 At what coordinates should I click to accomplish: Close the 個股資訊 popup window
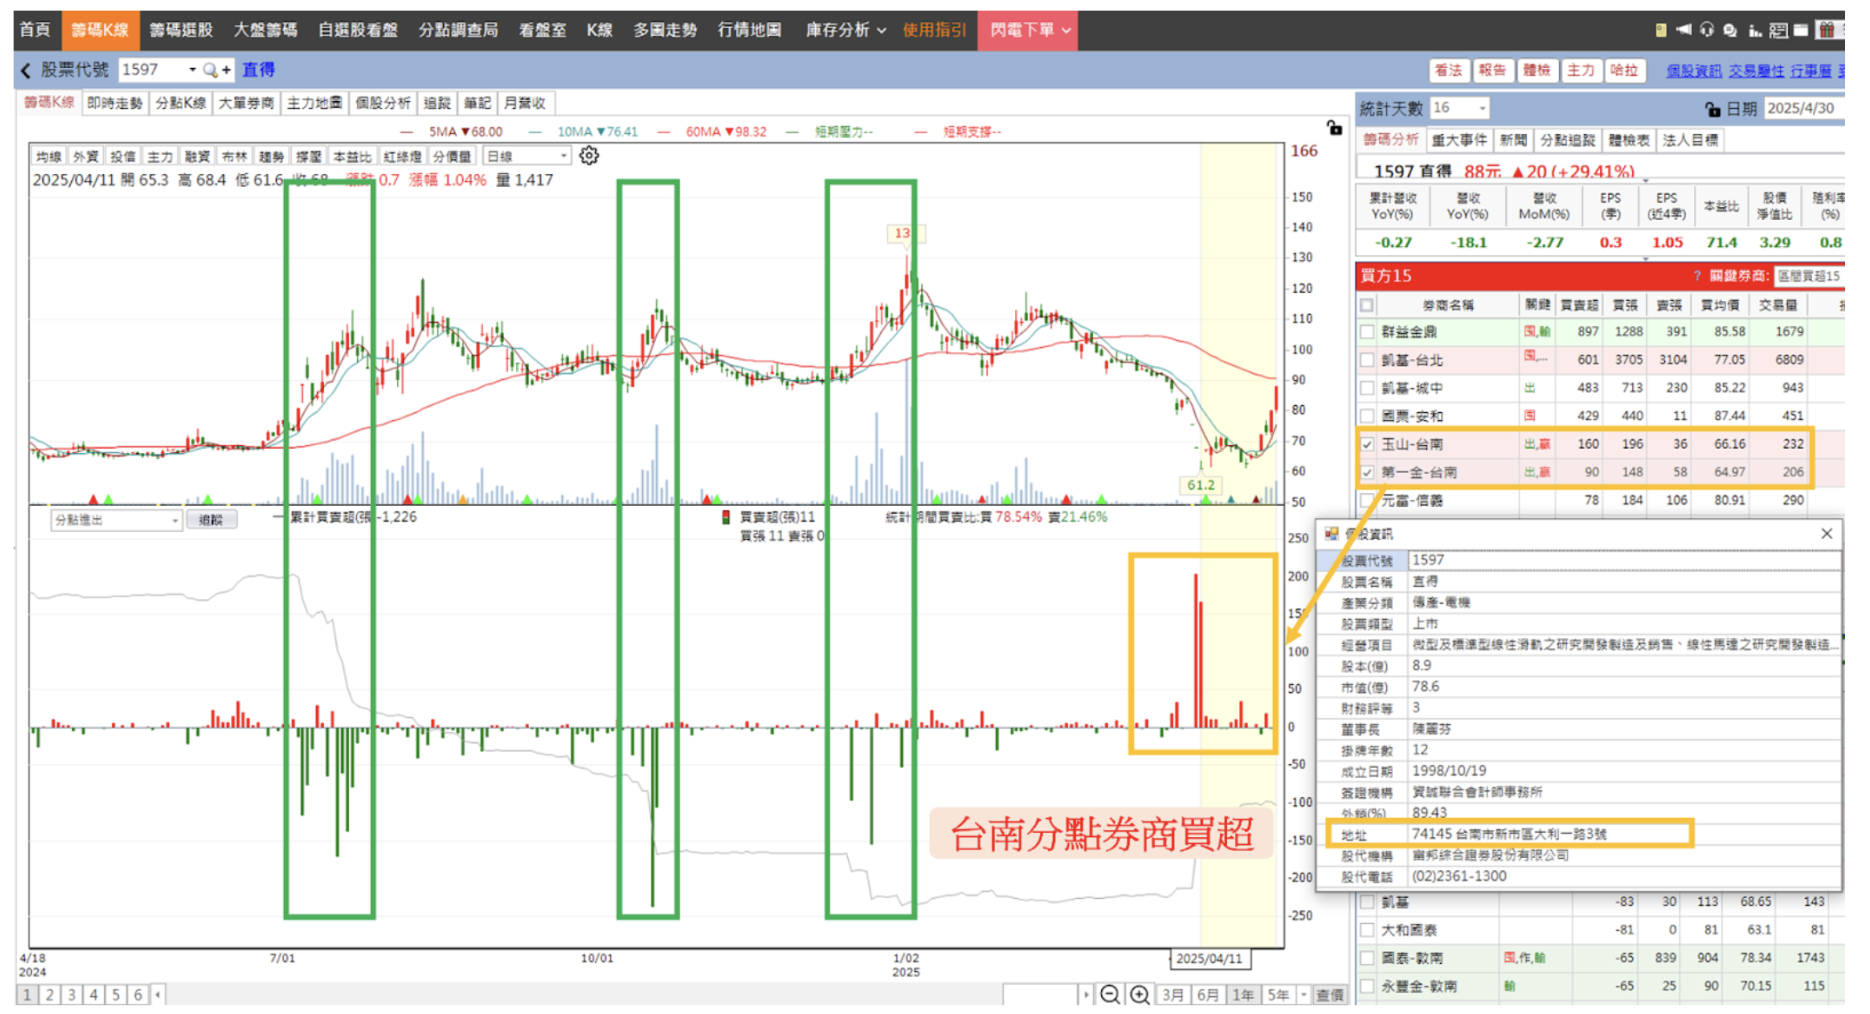pos(1827,534)
